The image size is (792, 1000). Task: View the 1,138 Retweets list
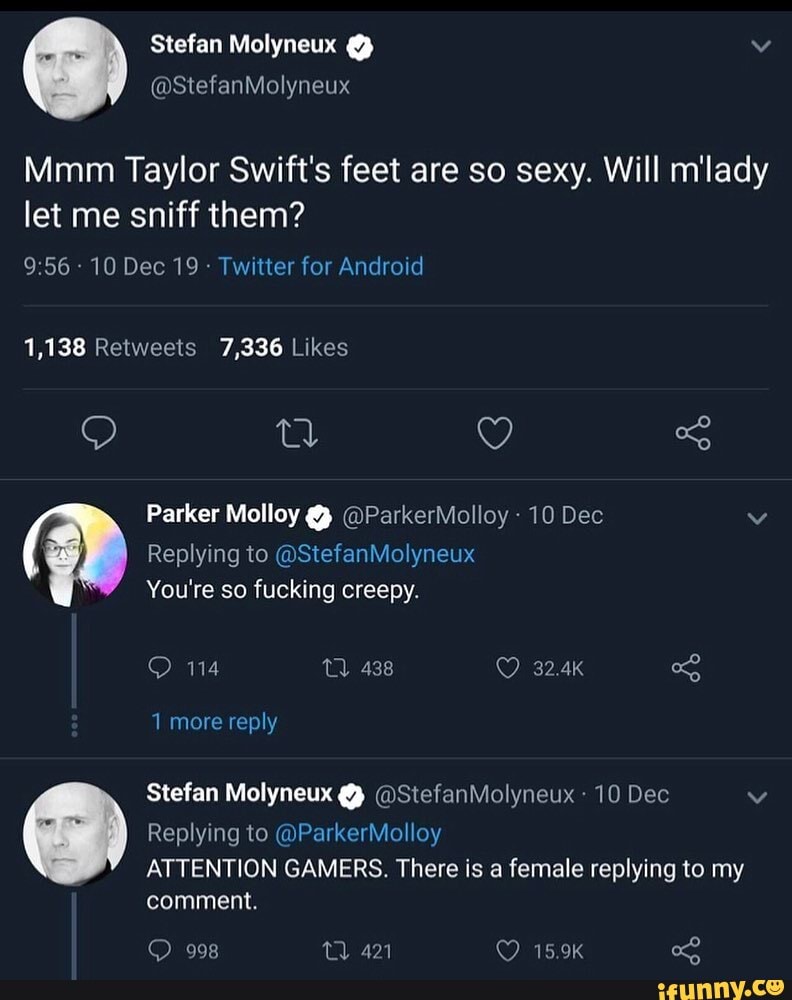coord(109,347)
